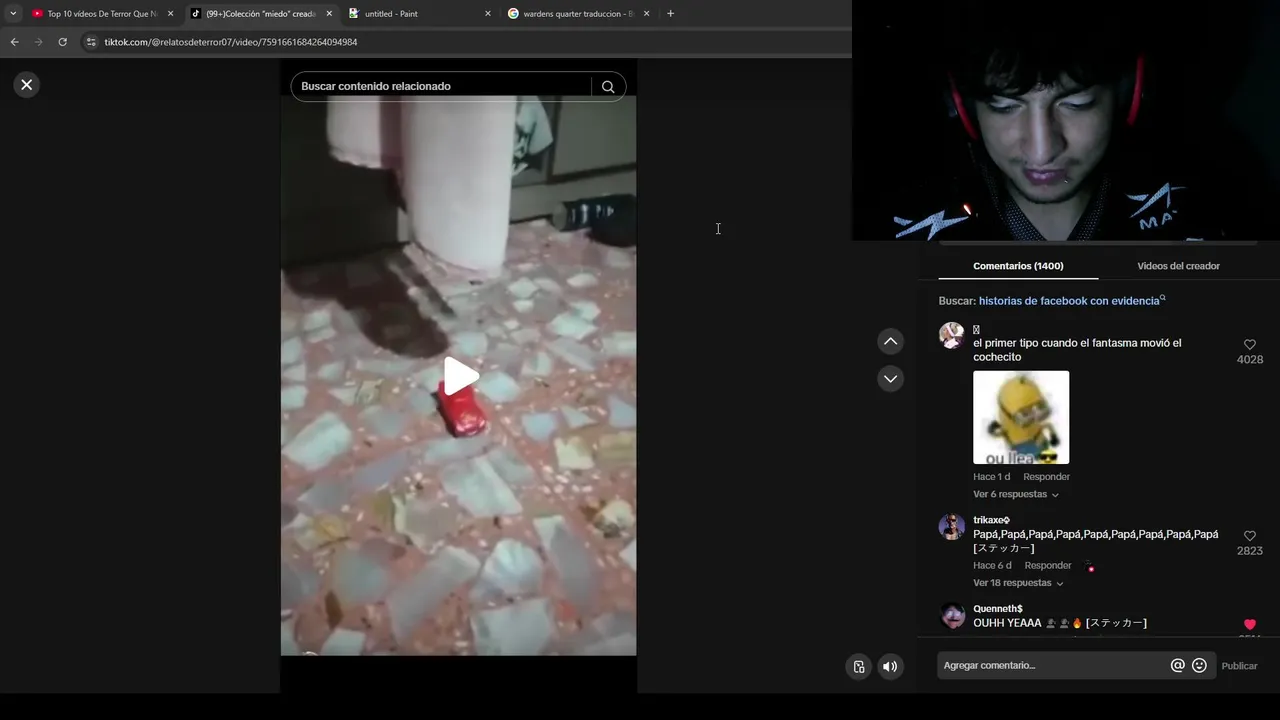
Task: Open a new browser tab
Action: 670,14
